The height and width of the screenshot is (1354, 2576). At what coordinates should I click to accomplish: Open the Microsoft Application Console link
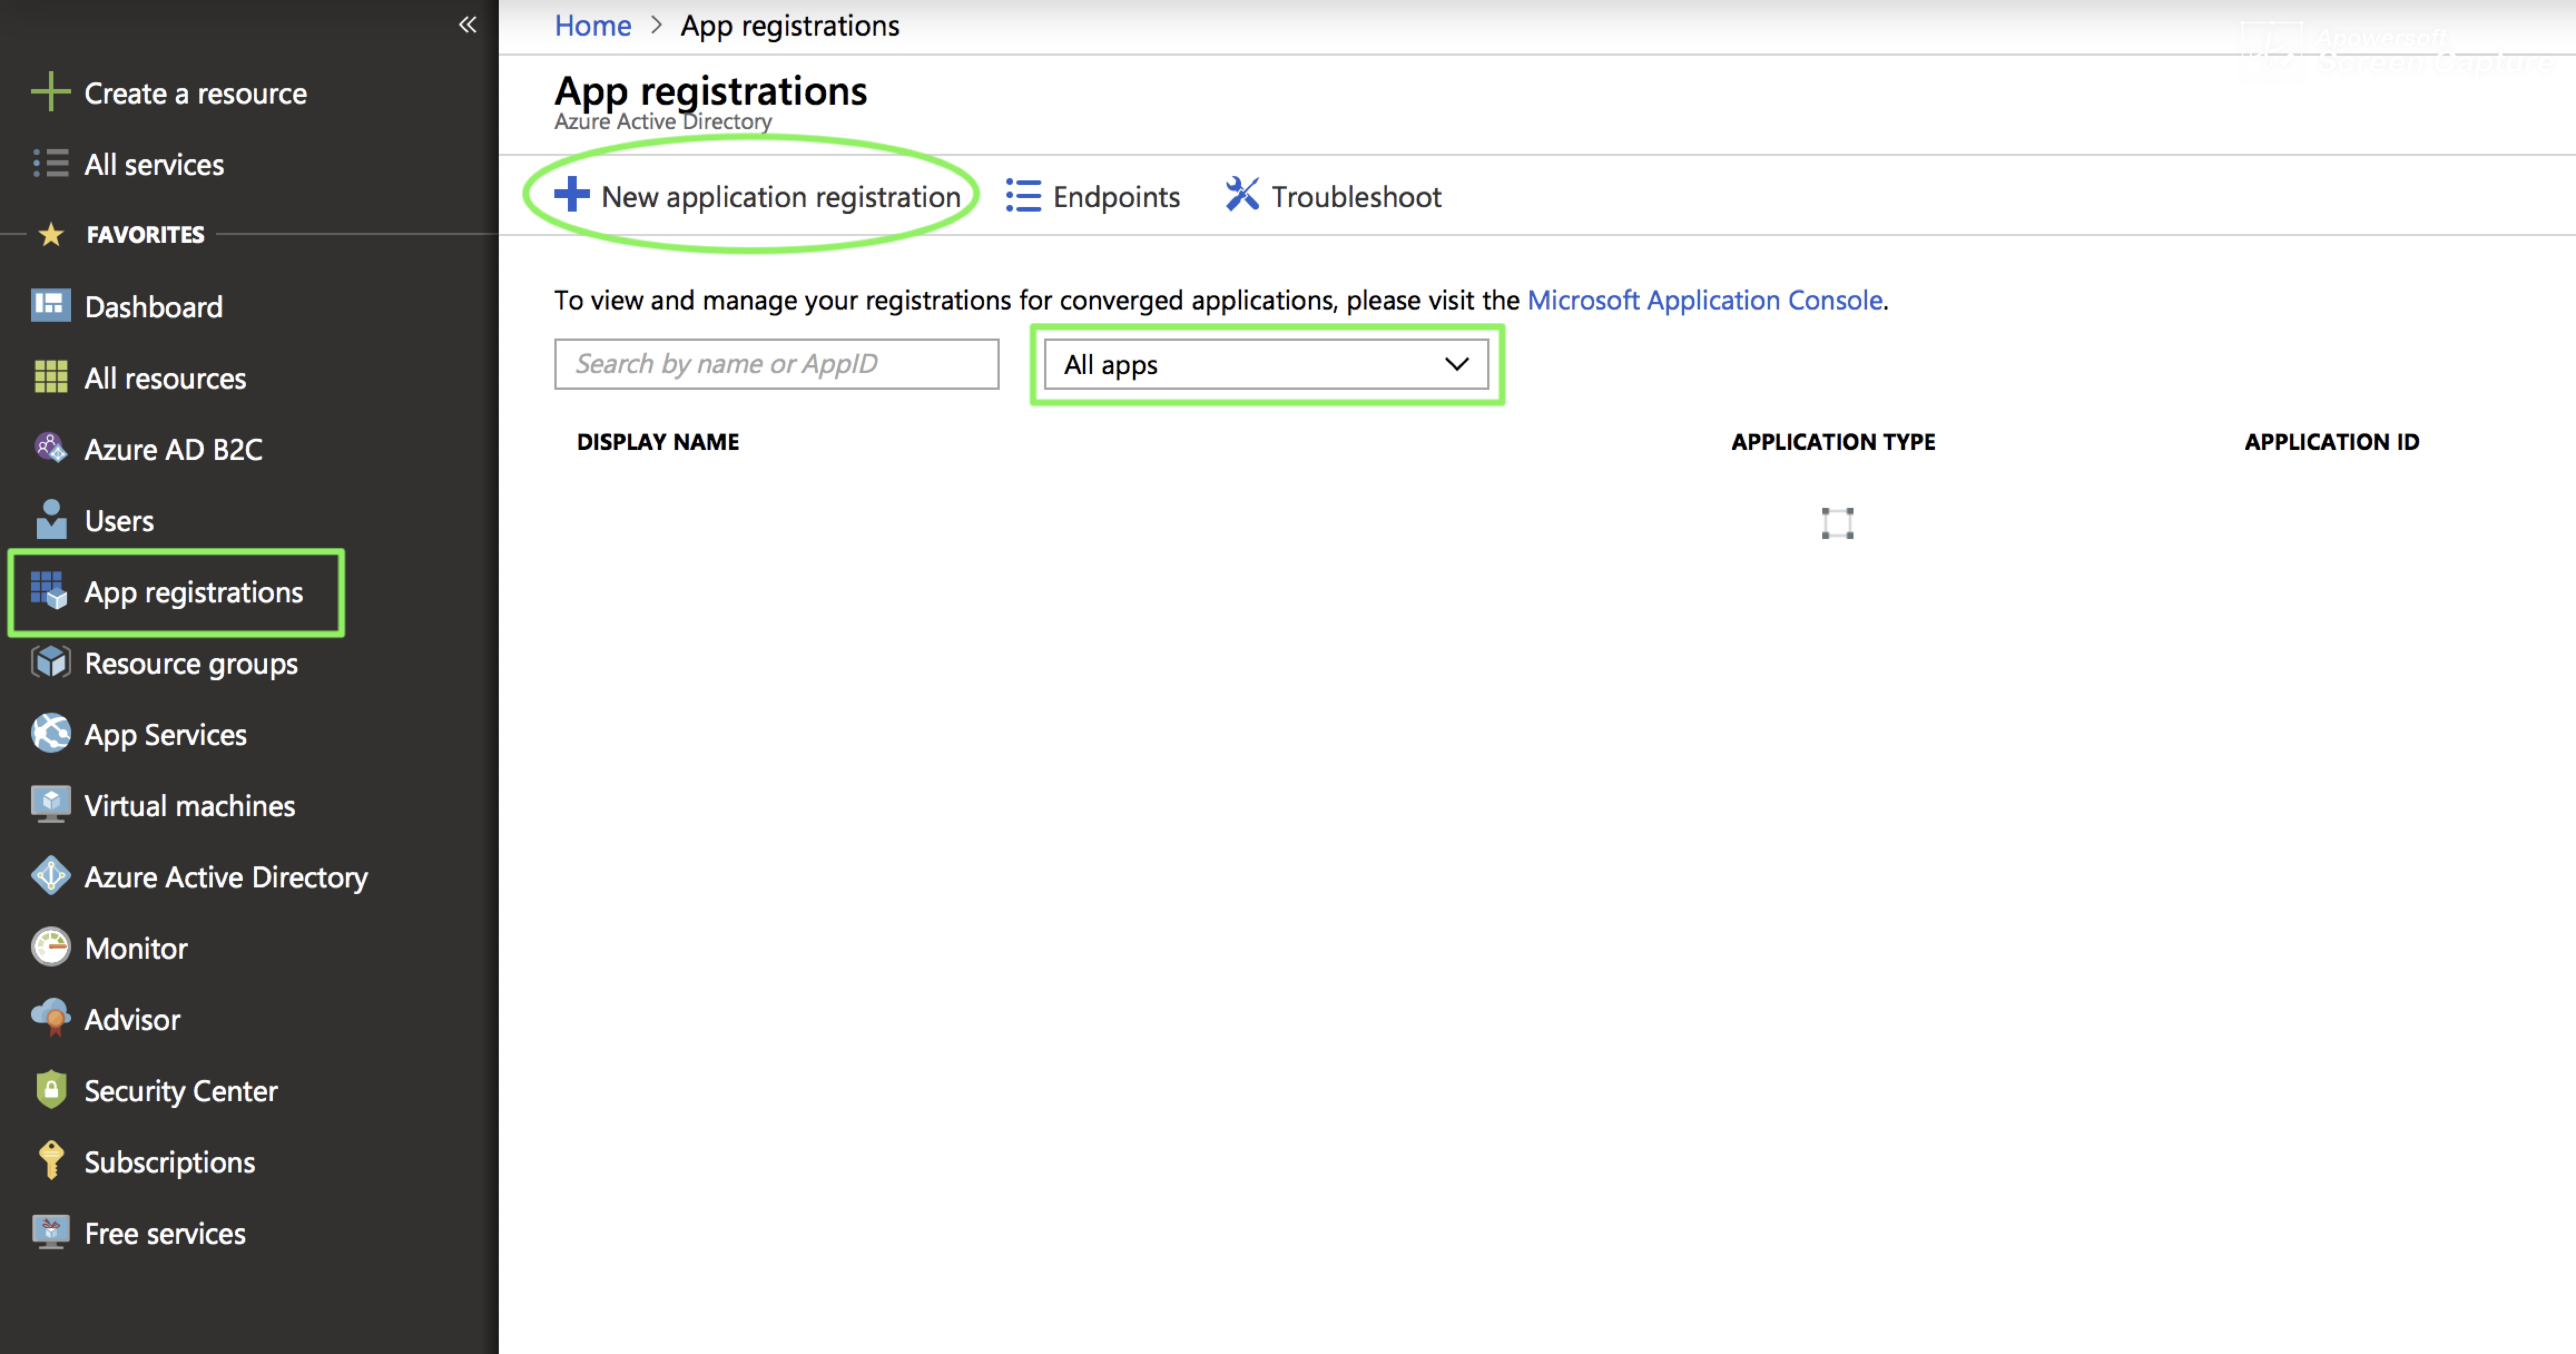(x=1705, y=299)
